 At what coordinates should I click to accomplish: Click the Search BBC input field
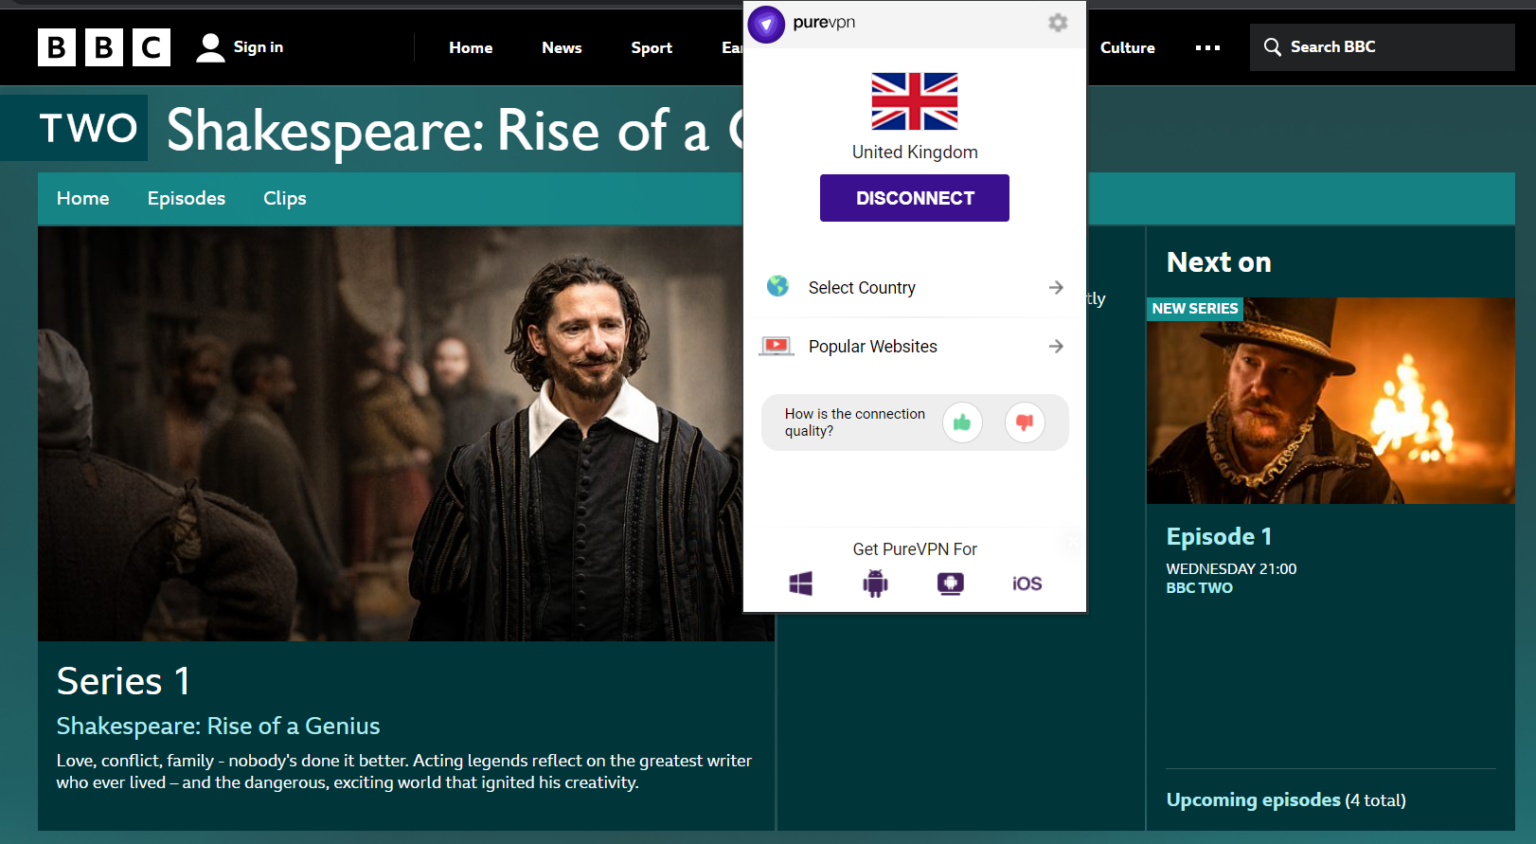pos(1380,46)
